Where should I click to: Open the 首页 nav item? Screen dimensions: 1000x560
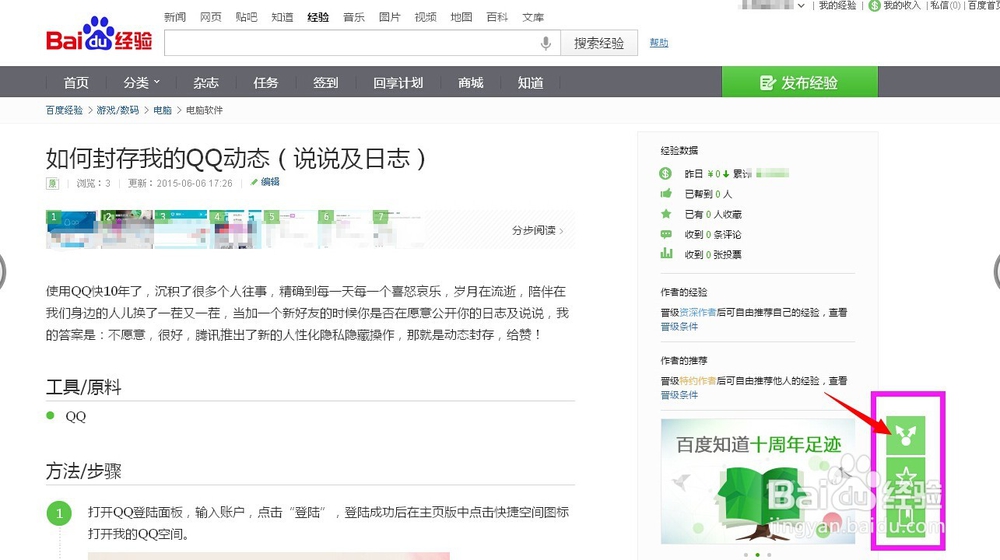76,83
